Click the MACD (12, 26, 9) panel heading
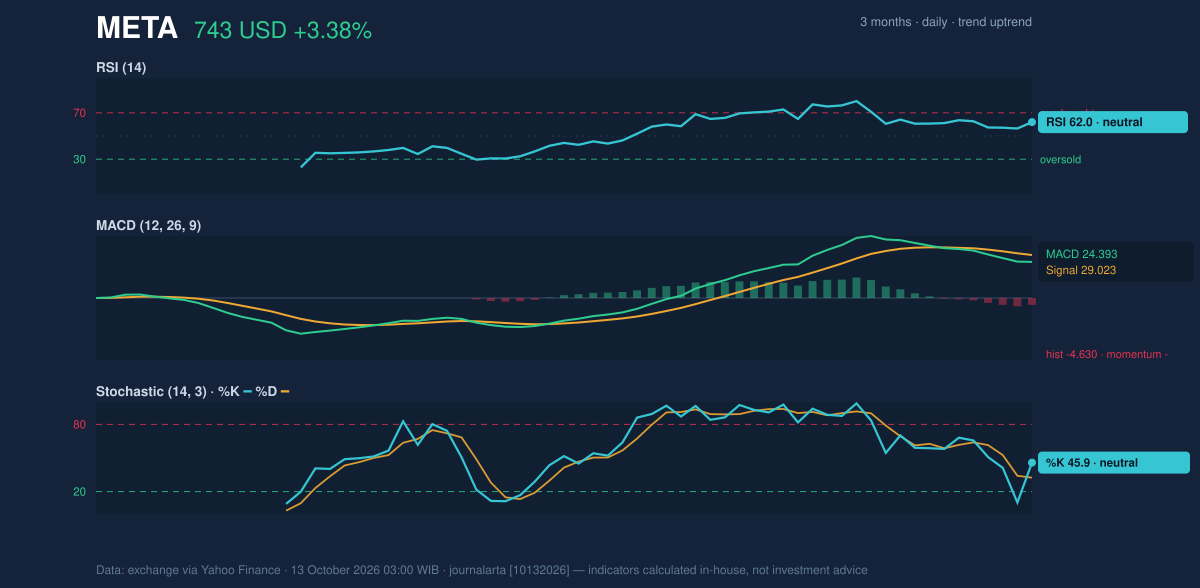The height and width of the screenshot is (588, 1200). [x=148, y=226]
